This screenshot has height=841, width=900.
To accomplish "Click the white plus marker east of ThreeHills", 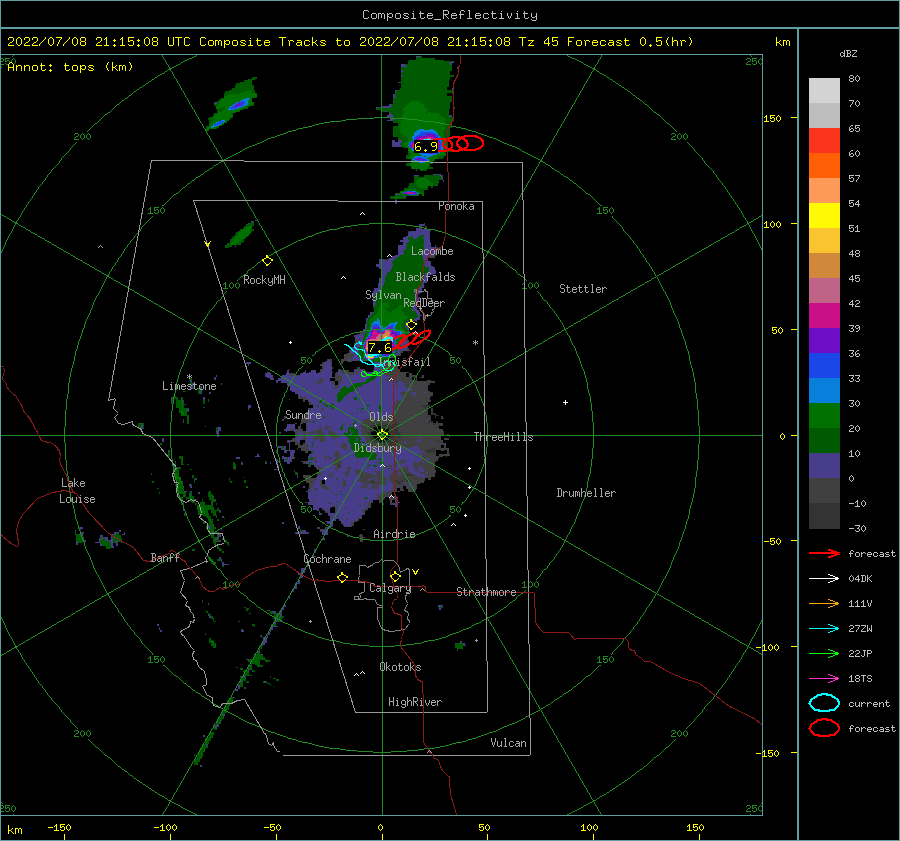I will 565,402.
